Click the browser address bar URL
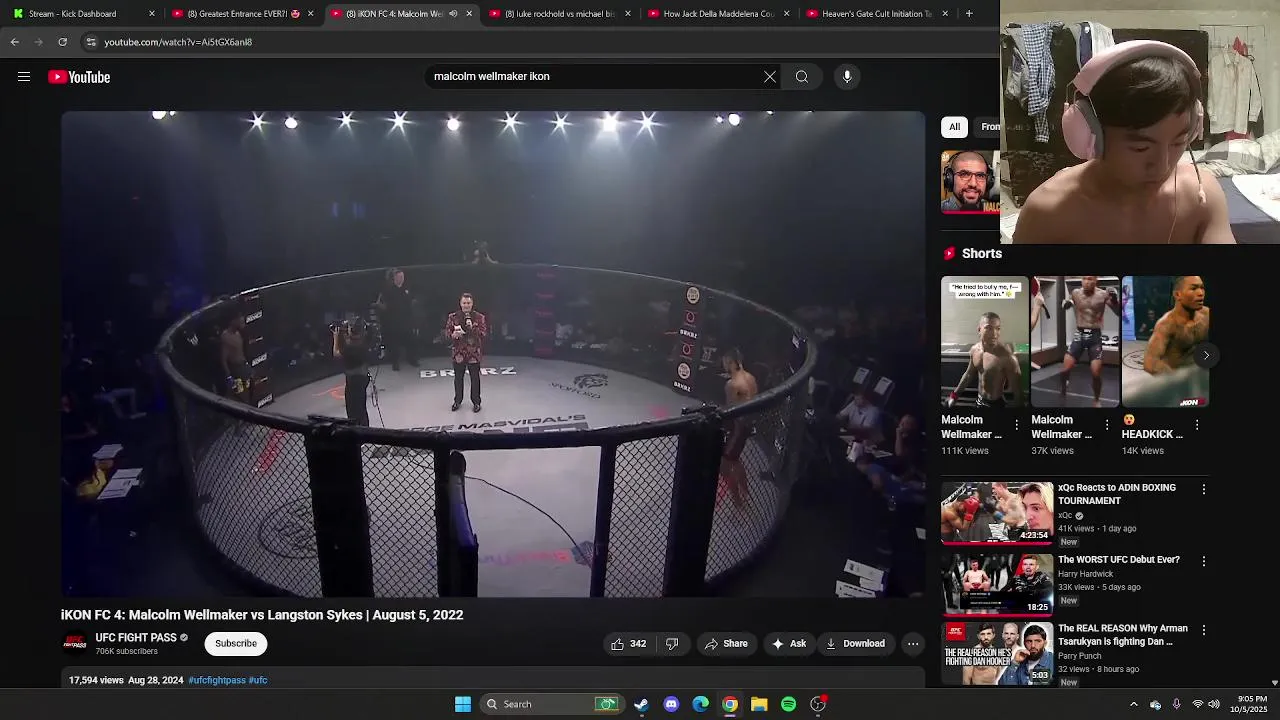The width and height of the screenshot is (1280, 720). 178,42
